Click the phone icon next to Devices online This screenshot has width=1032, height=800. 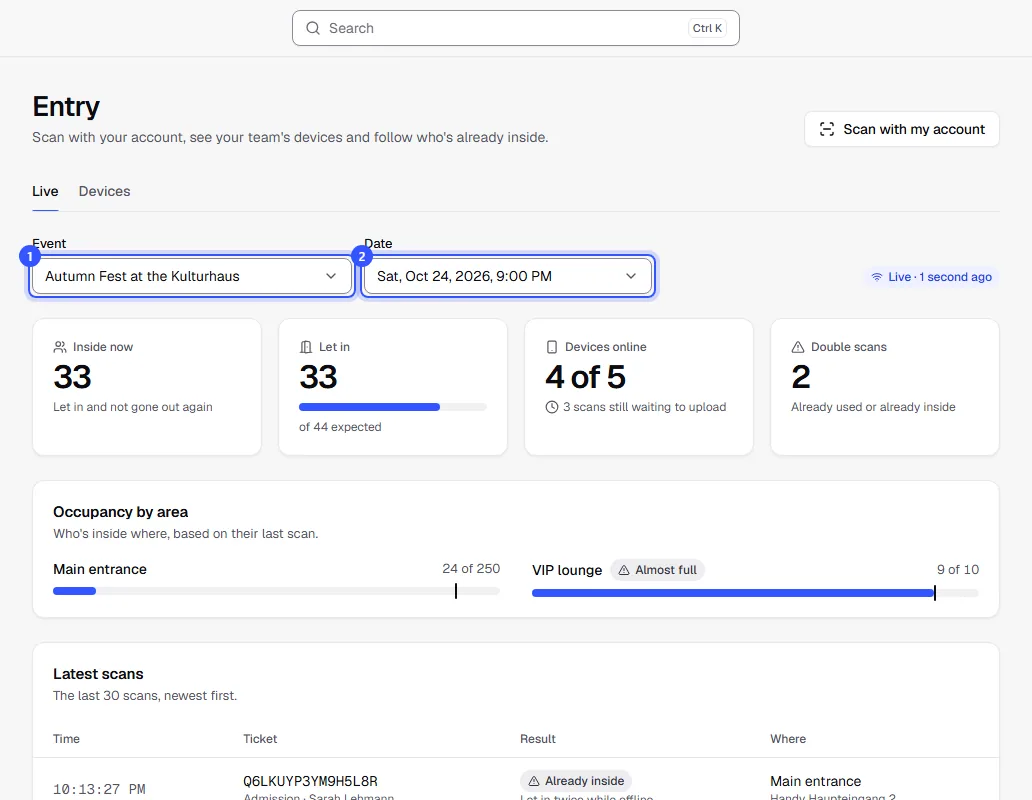552,347
